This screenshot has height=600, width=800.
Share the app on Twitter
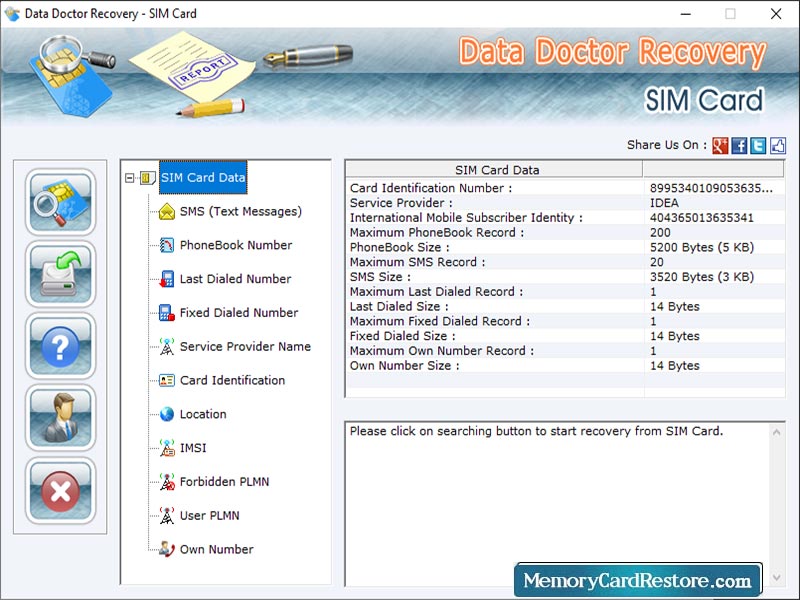tap(757, 145)
